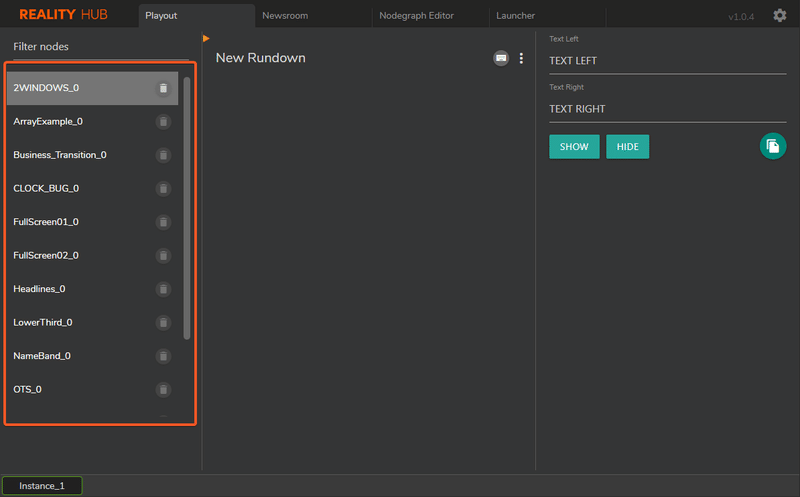Edit the Text Left field

667,61
